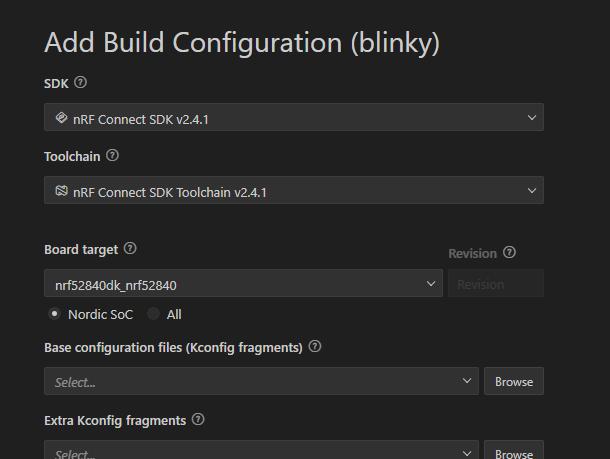
Task: Click the SDK tag icon in dropdown
Action: [61, 117]
